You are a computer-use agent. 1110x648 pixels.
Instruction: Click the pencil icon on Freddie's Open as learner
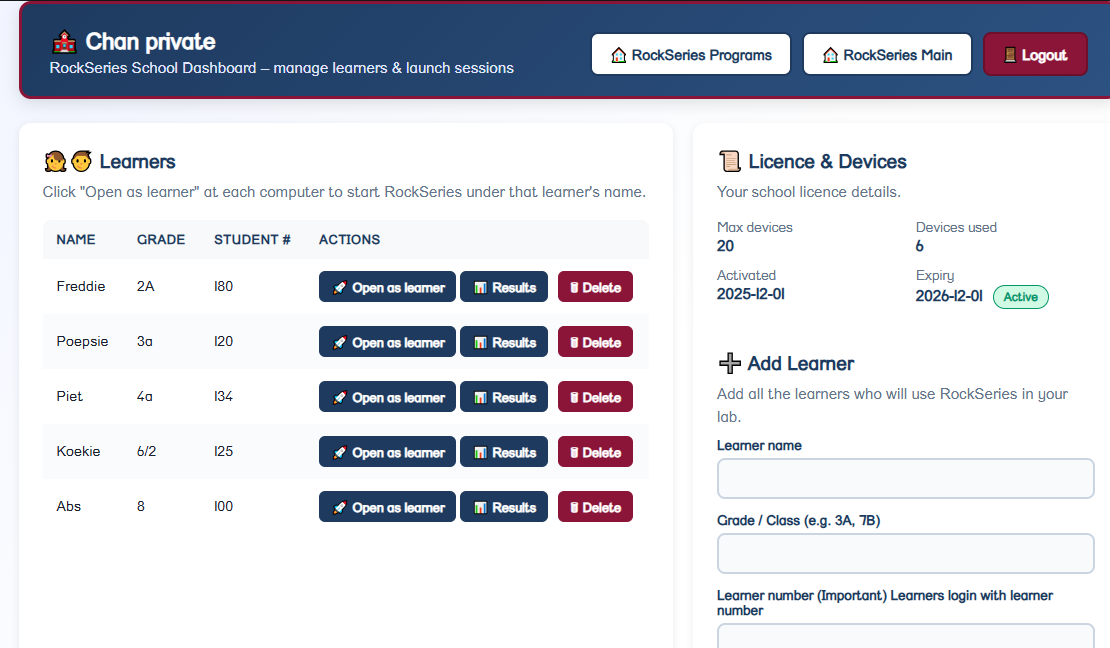click(x=338, y=287)
